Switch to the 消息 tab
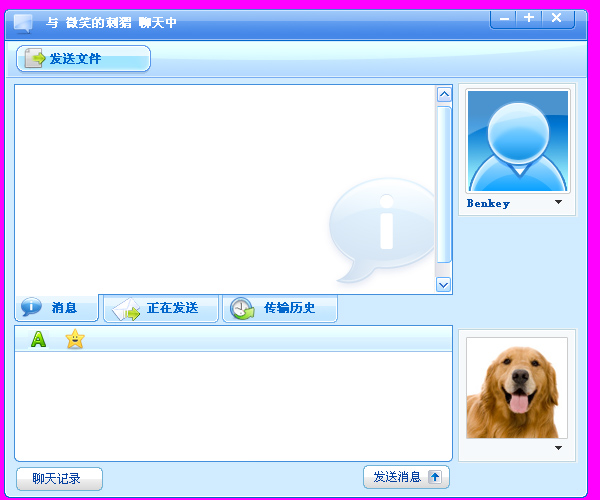Viewport: 600px width, 500px height. (x=57, y=308)
